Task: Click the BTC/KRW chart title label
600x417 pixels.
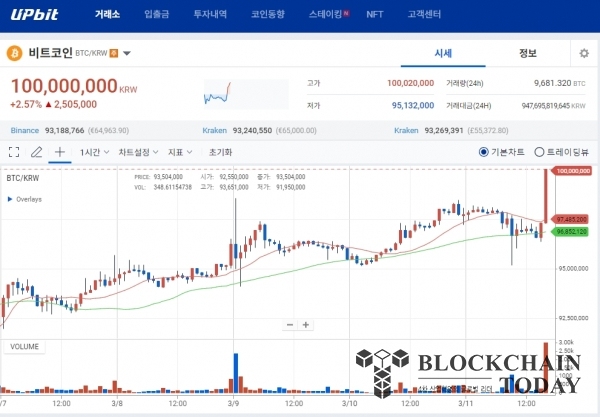Action: [23, 178]
